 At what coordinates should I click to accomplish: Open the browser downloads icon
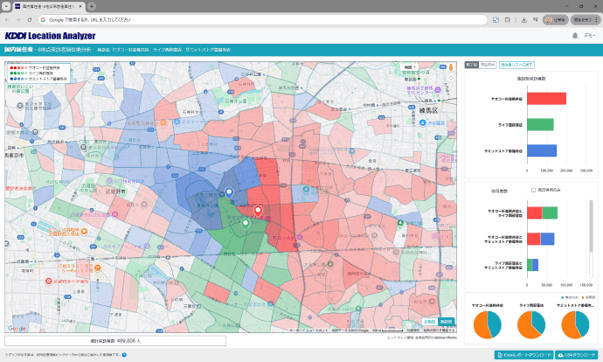[x=524, y=20]
